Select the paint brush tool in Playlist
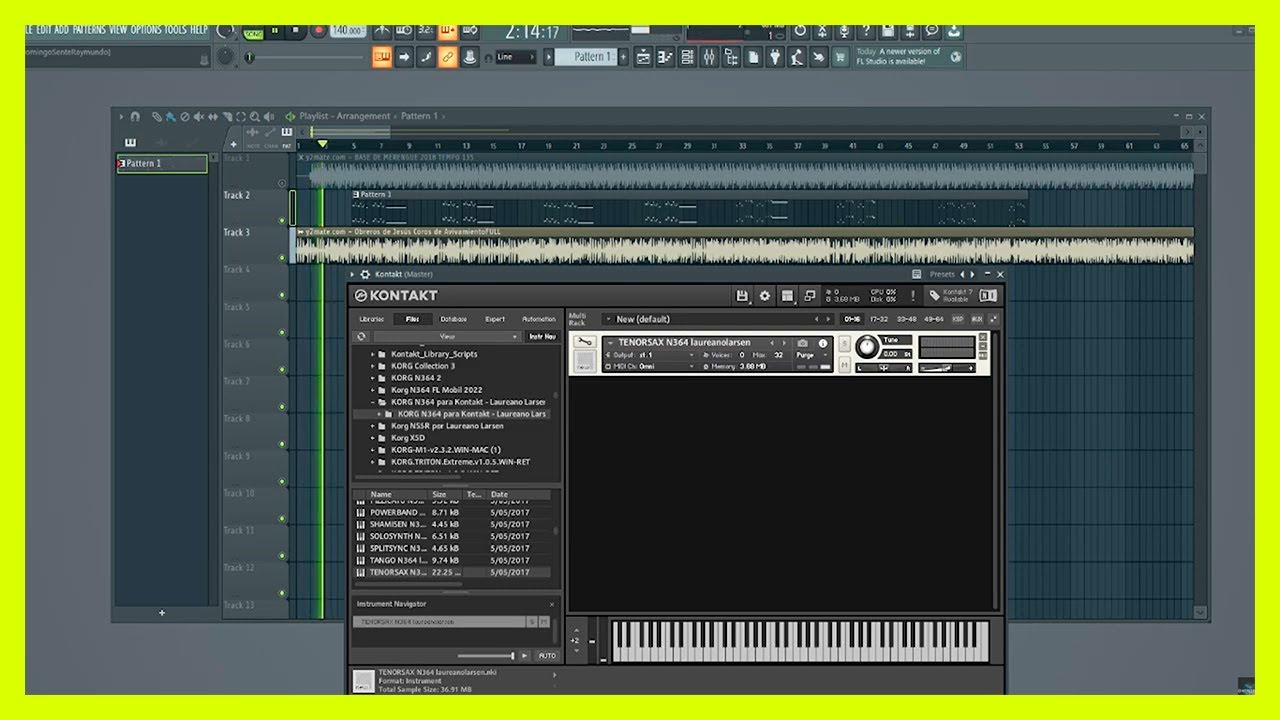The image size is (1280, 720). coord(171,116)
